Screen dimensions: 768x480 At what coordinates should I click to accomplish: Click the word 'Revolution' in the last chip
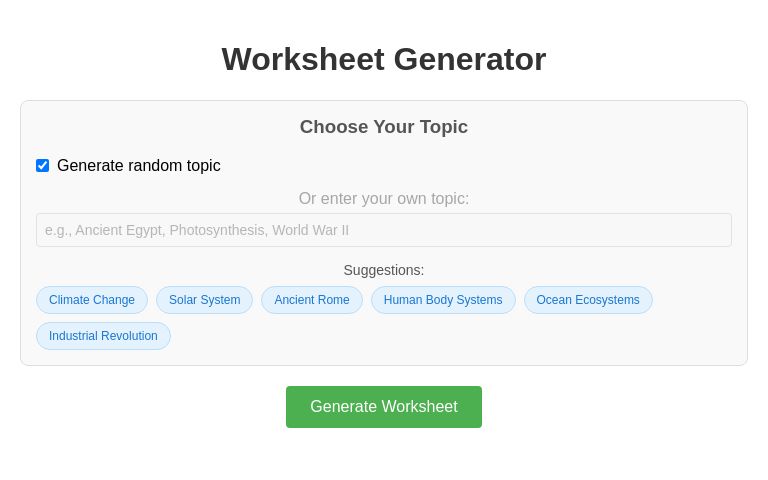(x=129, y=336)
